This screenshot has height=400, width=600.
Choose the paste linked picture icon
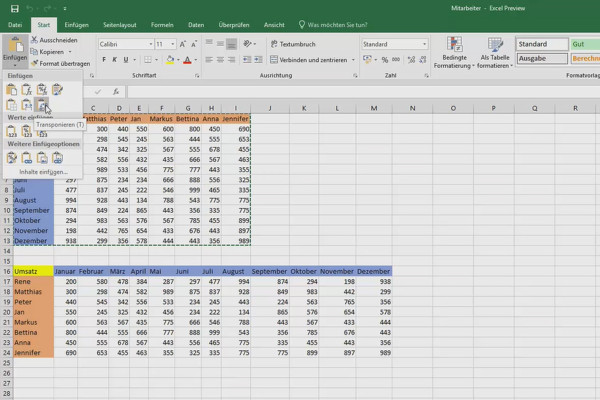point(57,158)
